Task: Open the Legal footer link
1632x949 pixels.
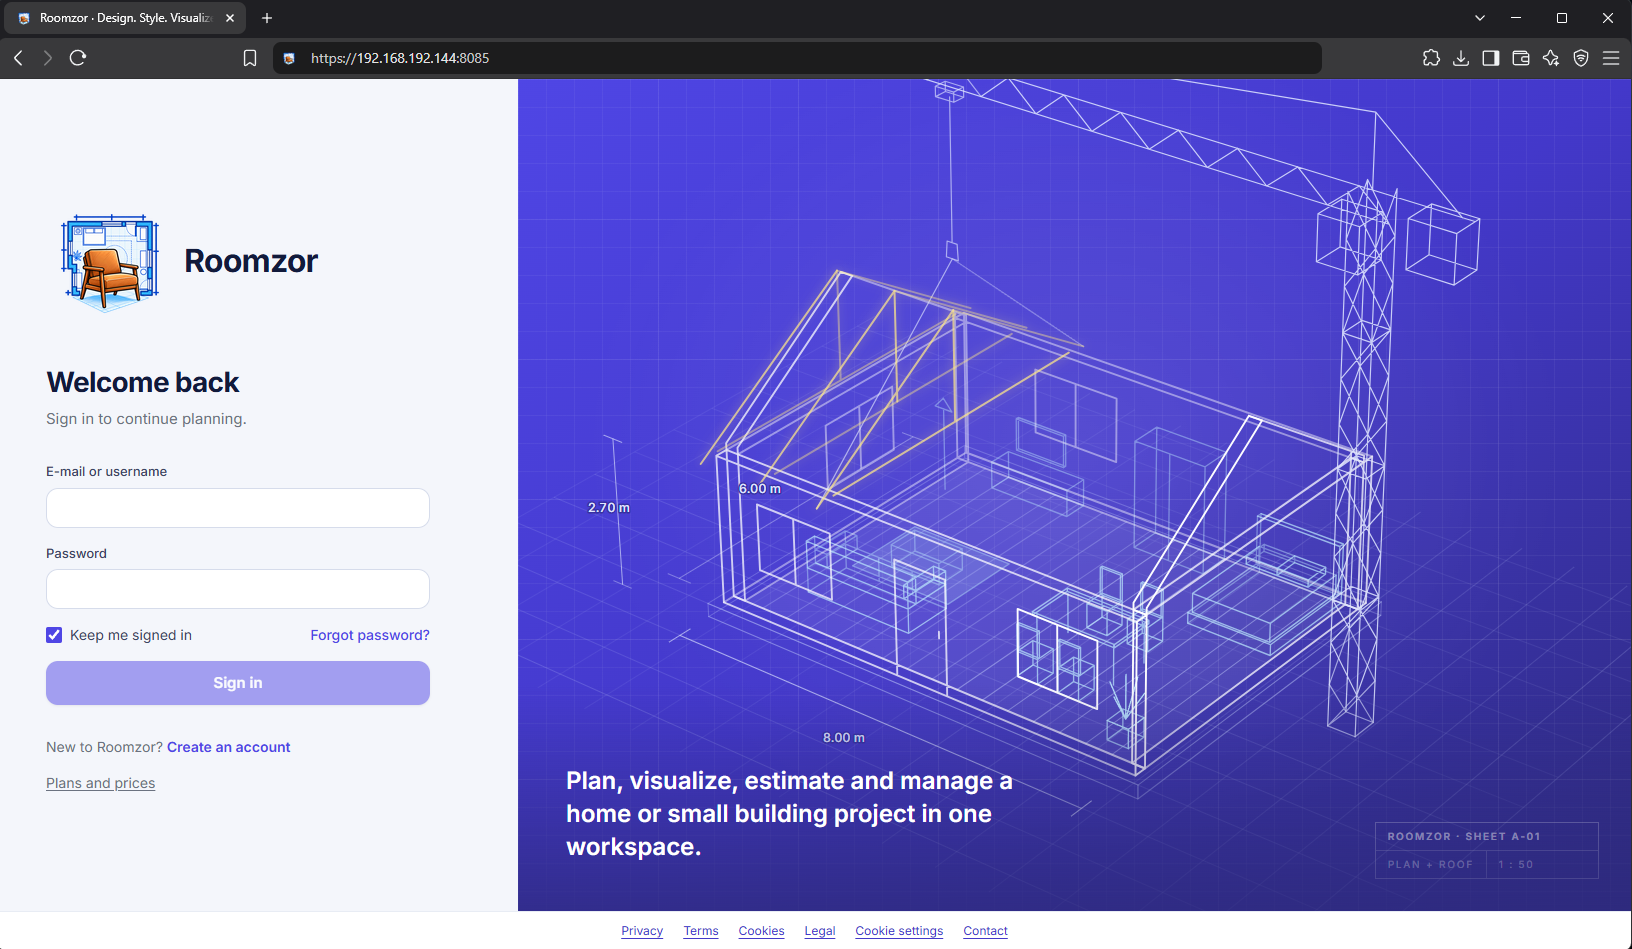Action: (x=820, y=931)
